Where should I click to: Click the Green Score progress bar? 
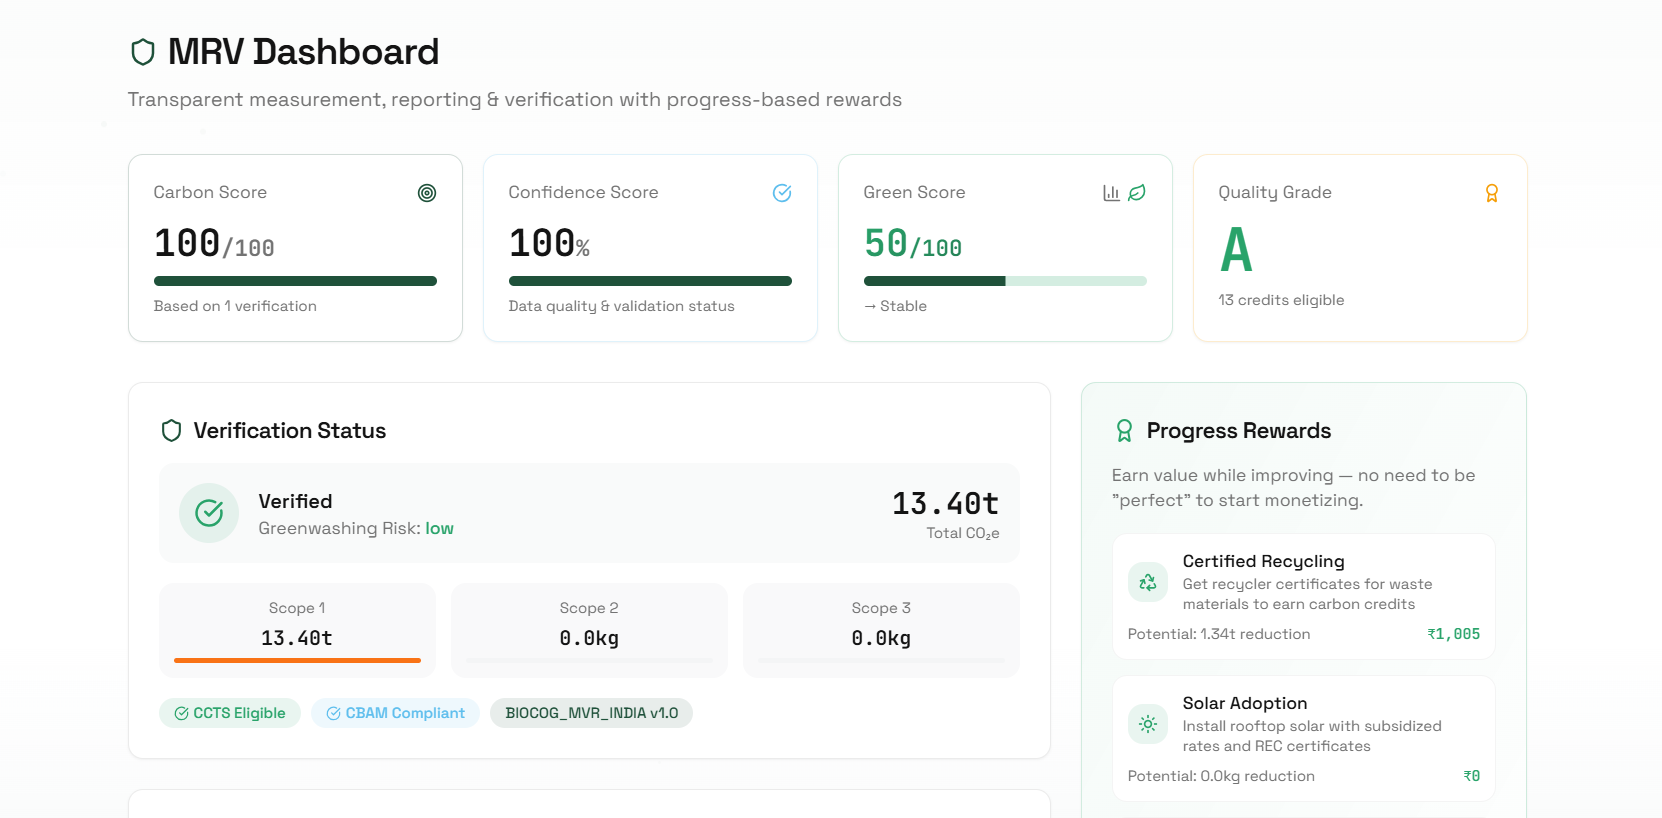[x=1005, y=281]
